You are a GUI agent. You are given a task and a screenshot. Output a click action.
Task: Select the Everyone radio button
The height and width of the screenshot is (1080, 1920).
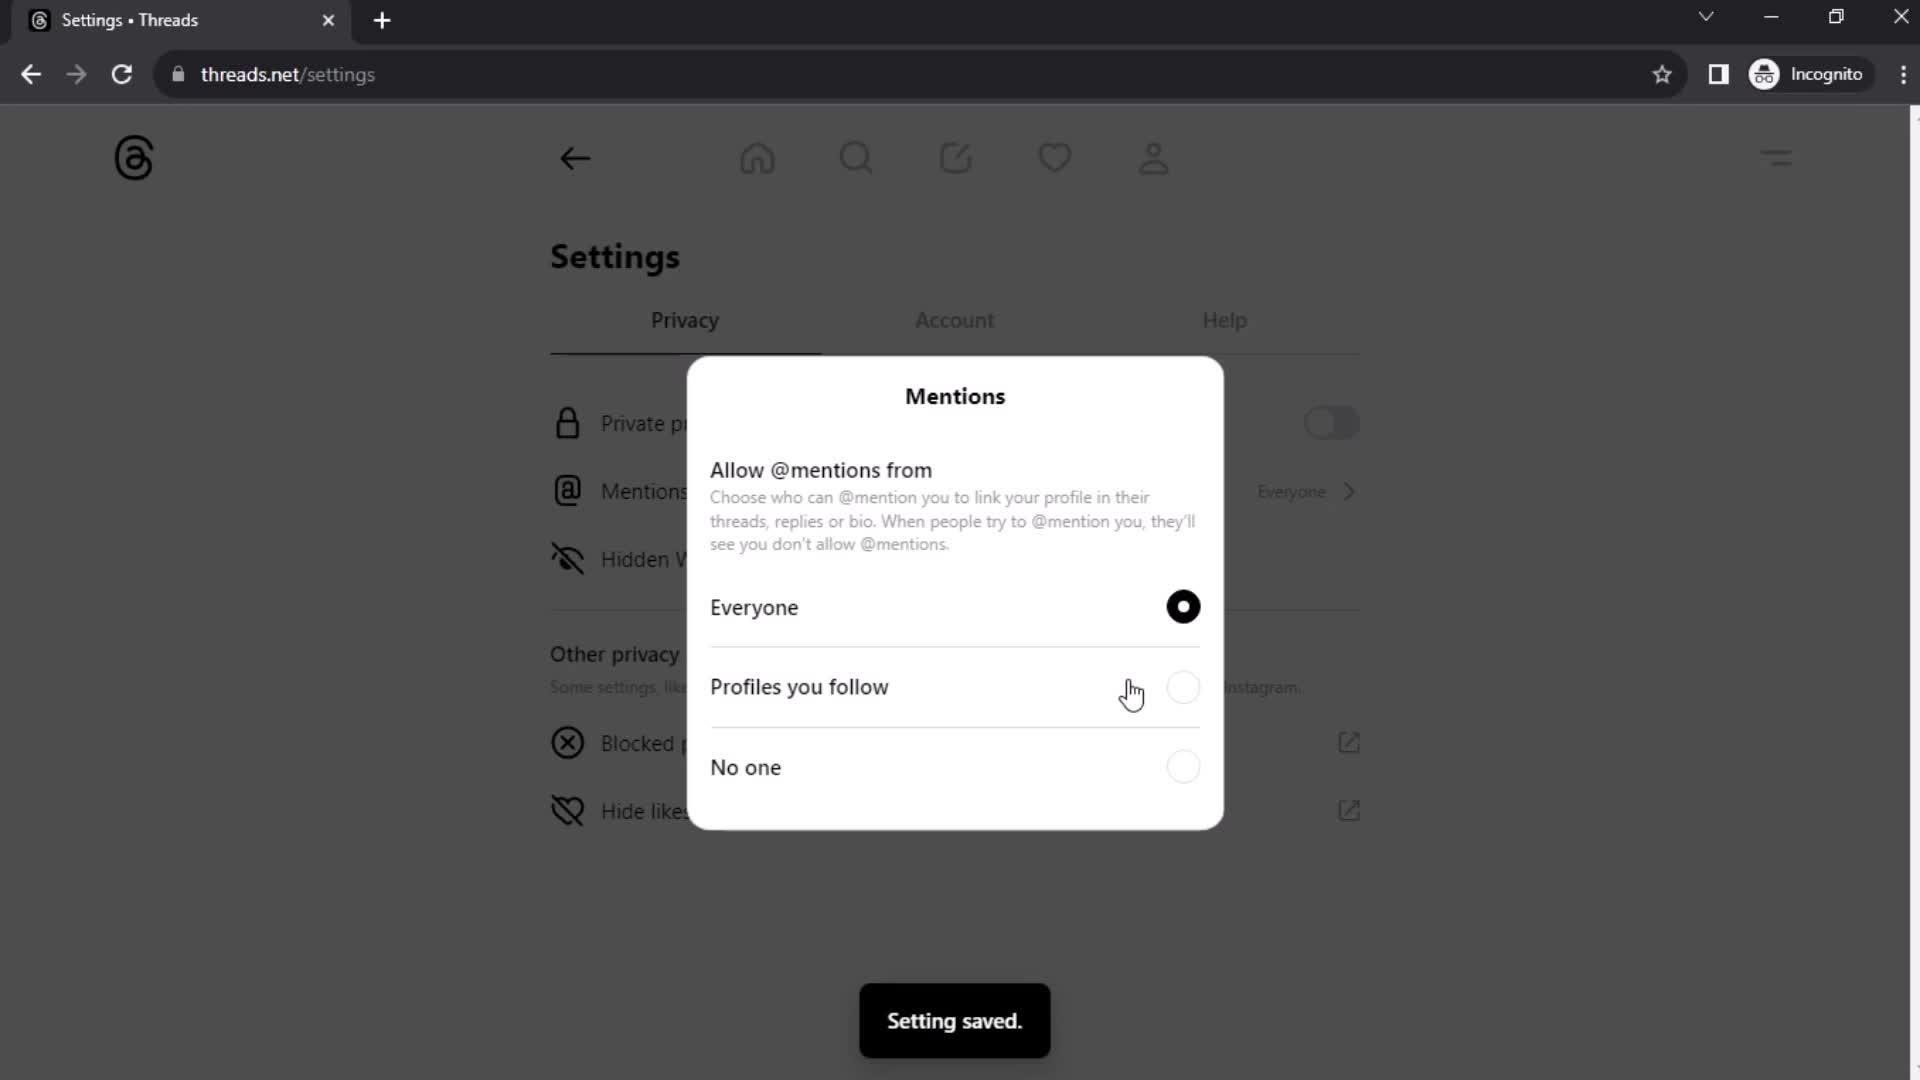1183,607
